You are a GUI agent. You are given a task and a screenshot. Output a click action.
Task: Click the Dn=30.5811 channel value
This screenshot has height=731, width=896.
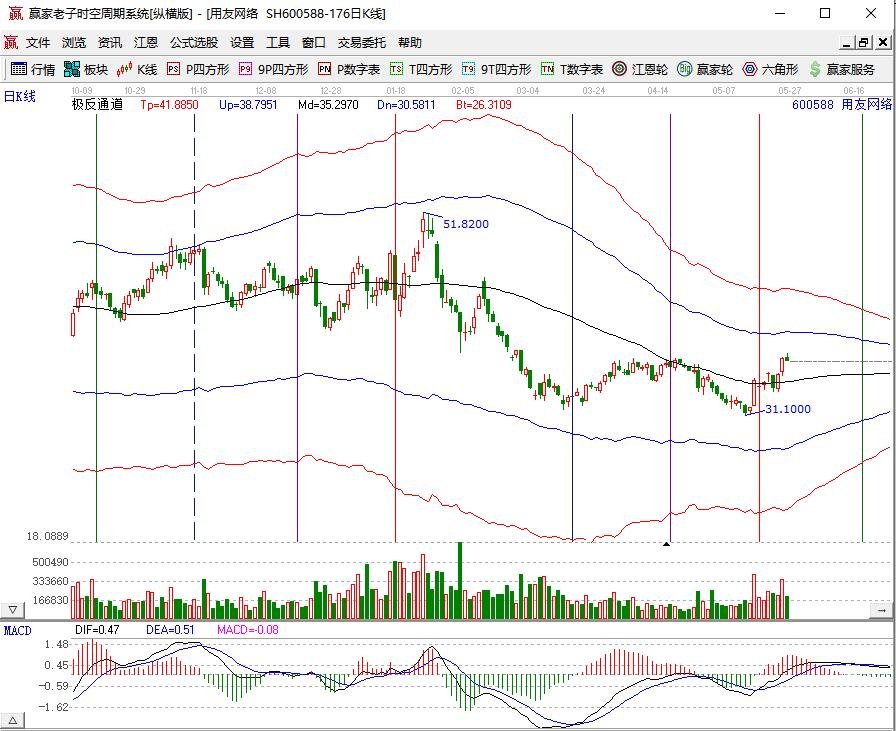pyautogui.click(x=406, y=105)
